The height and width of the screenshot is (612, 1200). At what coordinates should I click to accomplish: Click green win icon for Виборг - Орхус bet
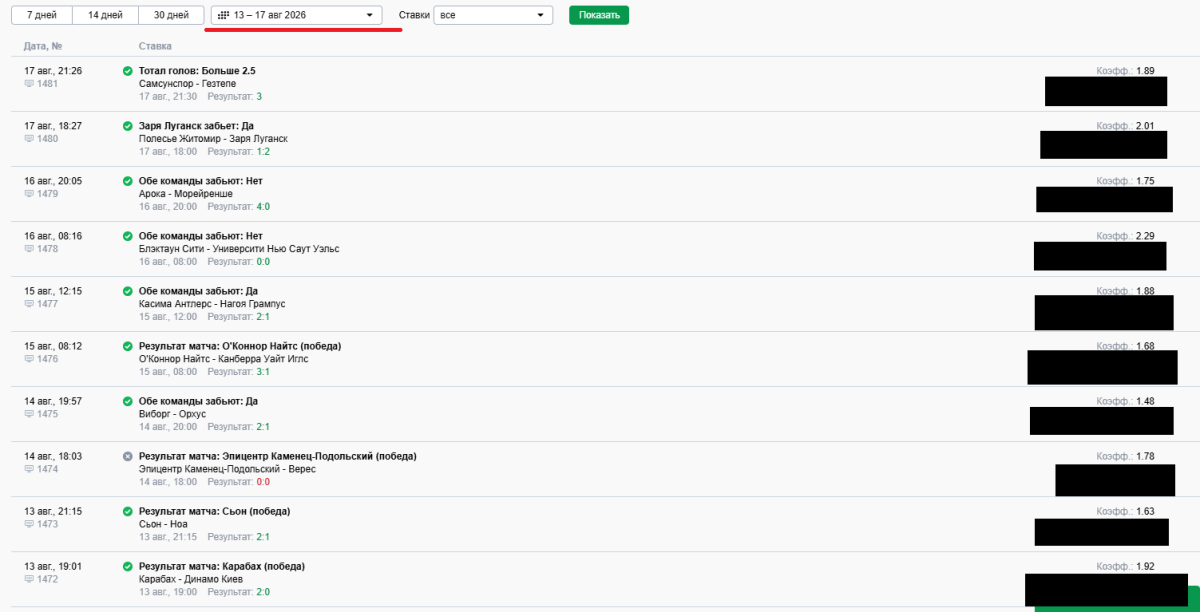pos(127,401)
